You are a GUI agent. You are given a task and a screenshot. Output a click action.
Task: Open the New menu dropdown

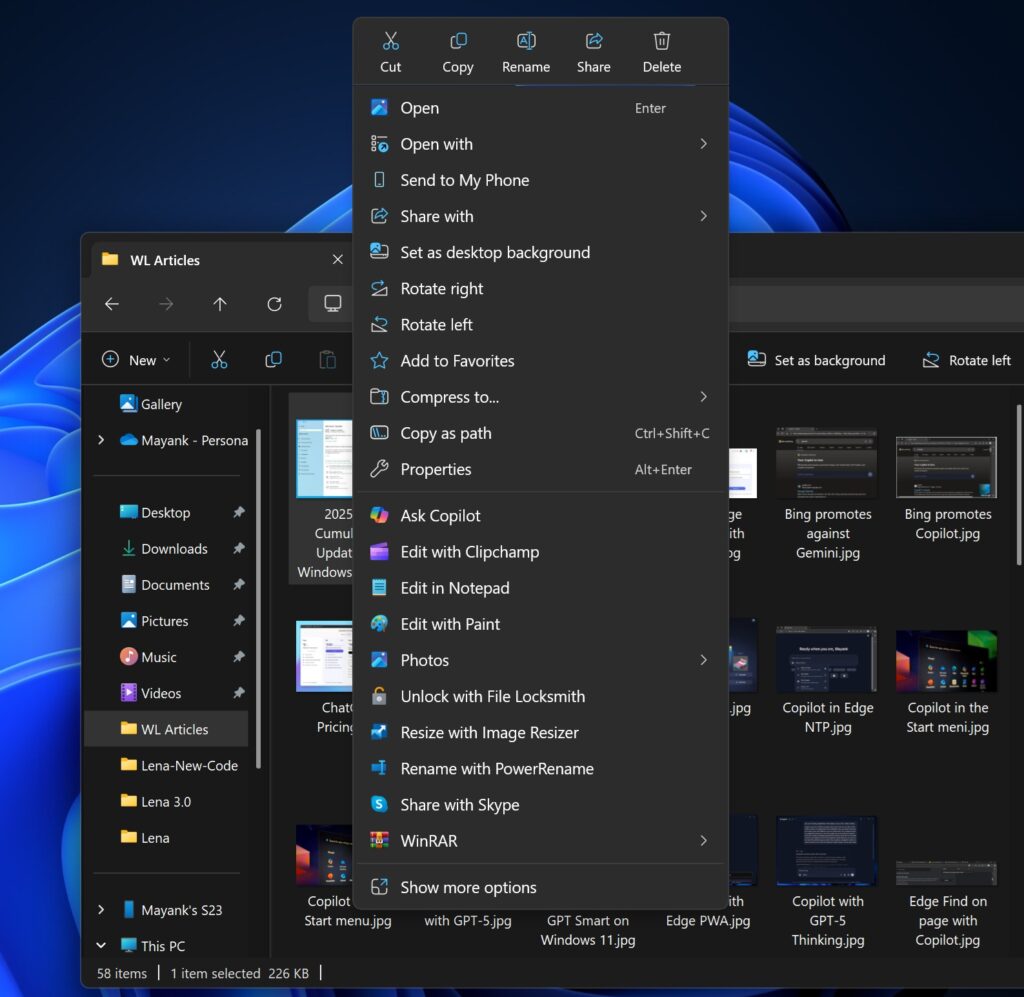(x=134, y=359)
